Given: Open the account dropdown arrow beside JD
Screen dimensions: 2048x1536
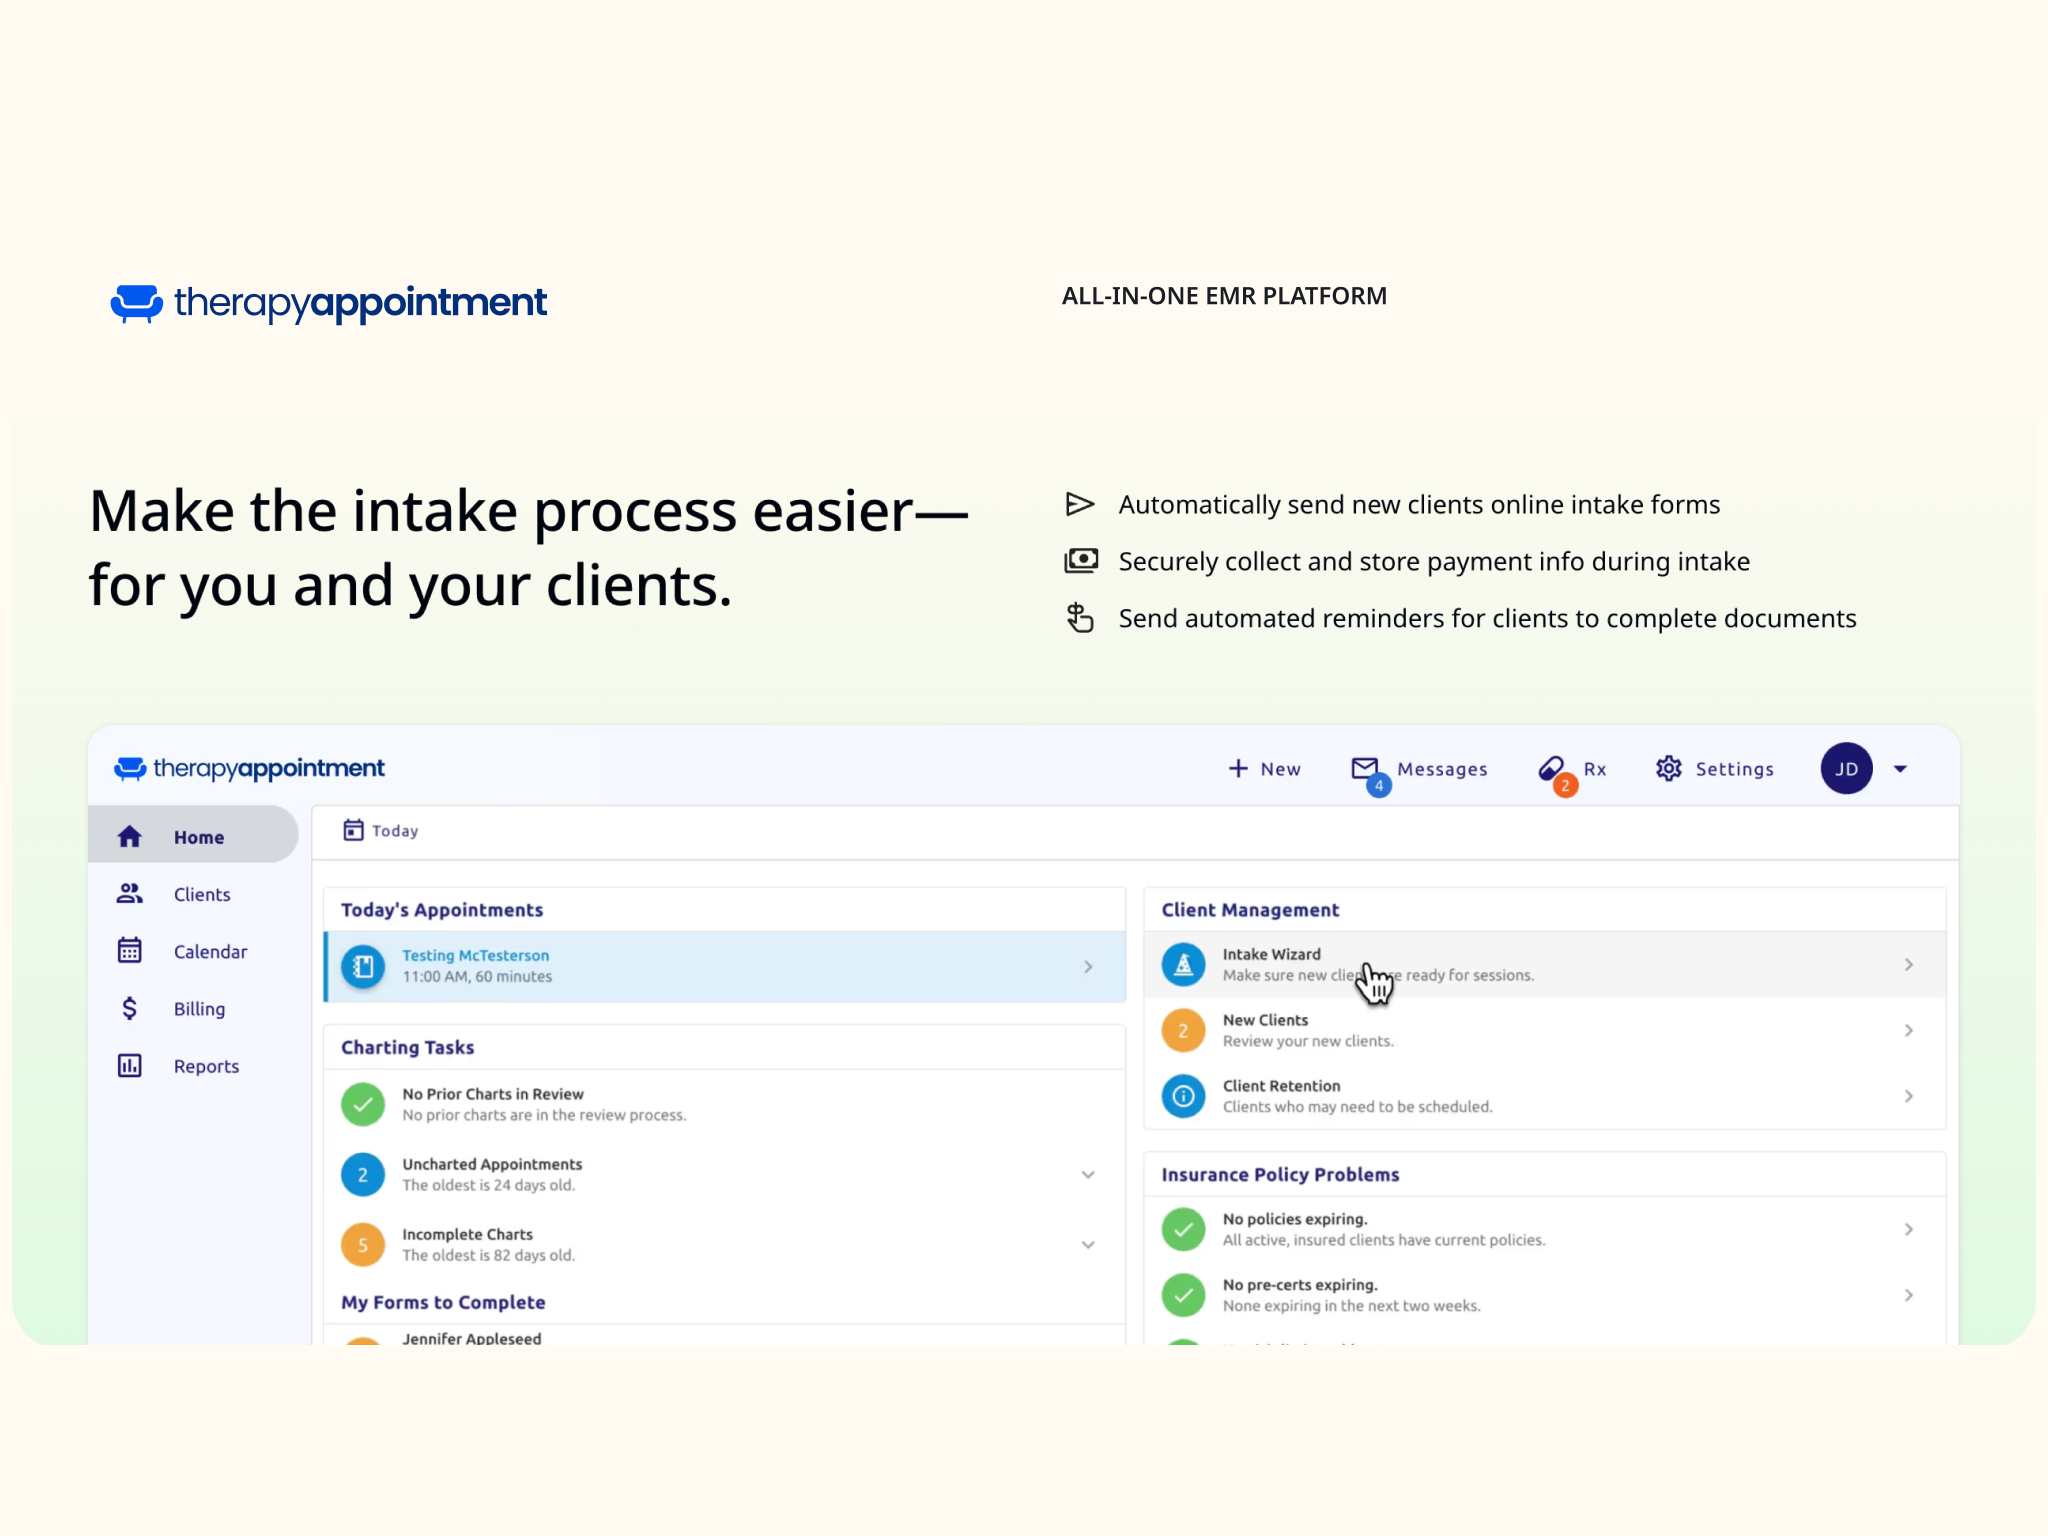Looking at the screenshot, I should (1900, 769).
